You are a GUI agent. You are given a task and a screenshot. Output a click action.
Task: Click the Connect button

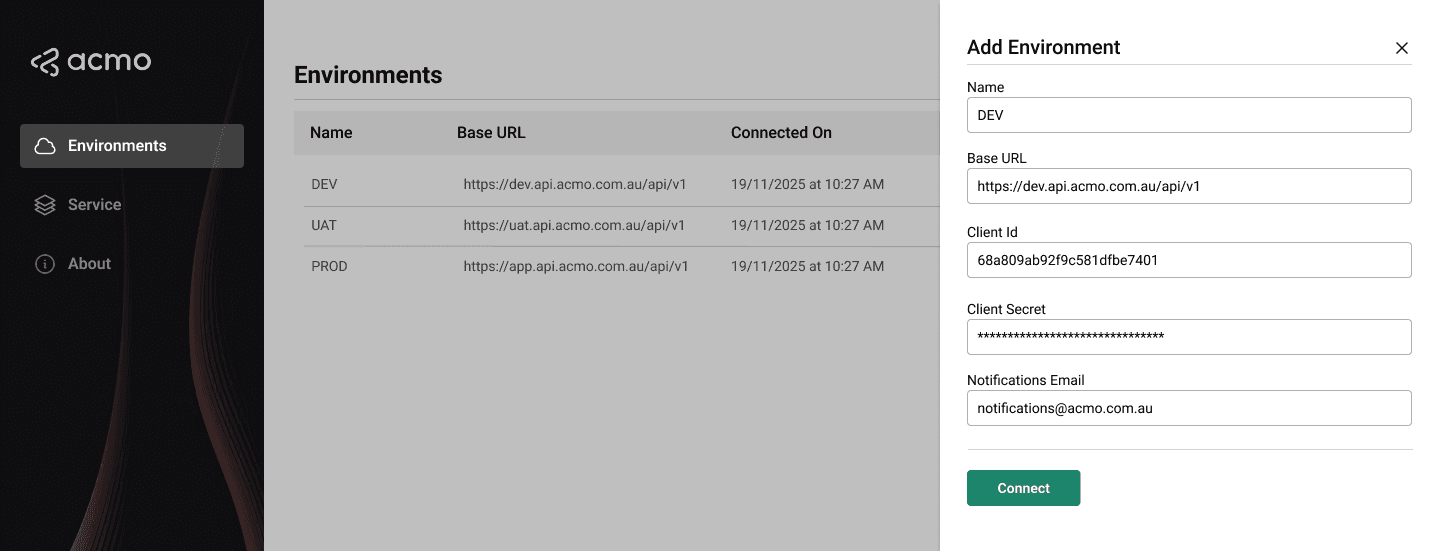[x=1023, y=488]
